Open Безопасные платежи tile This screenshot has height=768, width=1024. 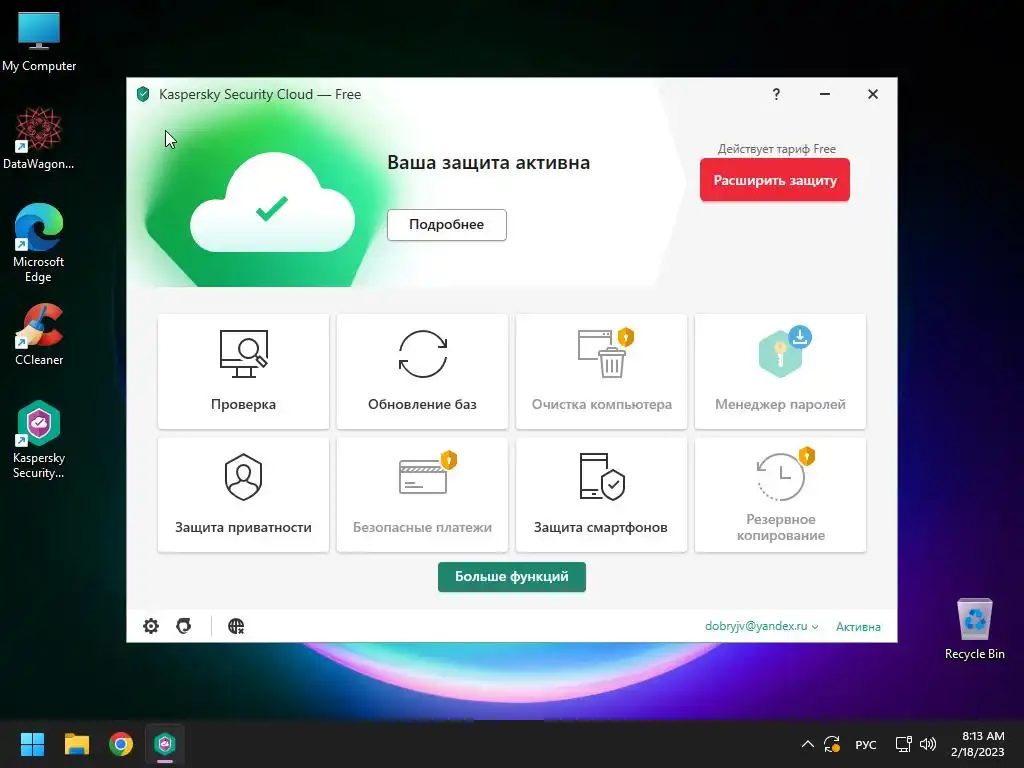[422, 494]
